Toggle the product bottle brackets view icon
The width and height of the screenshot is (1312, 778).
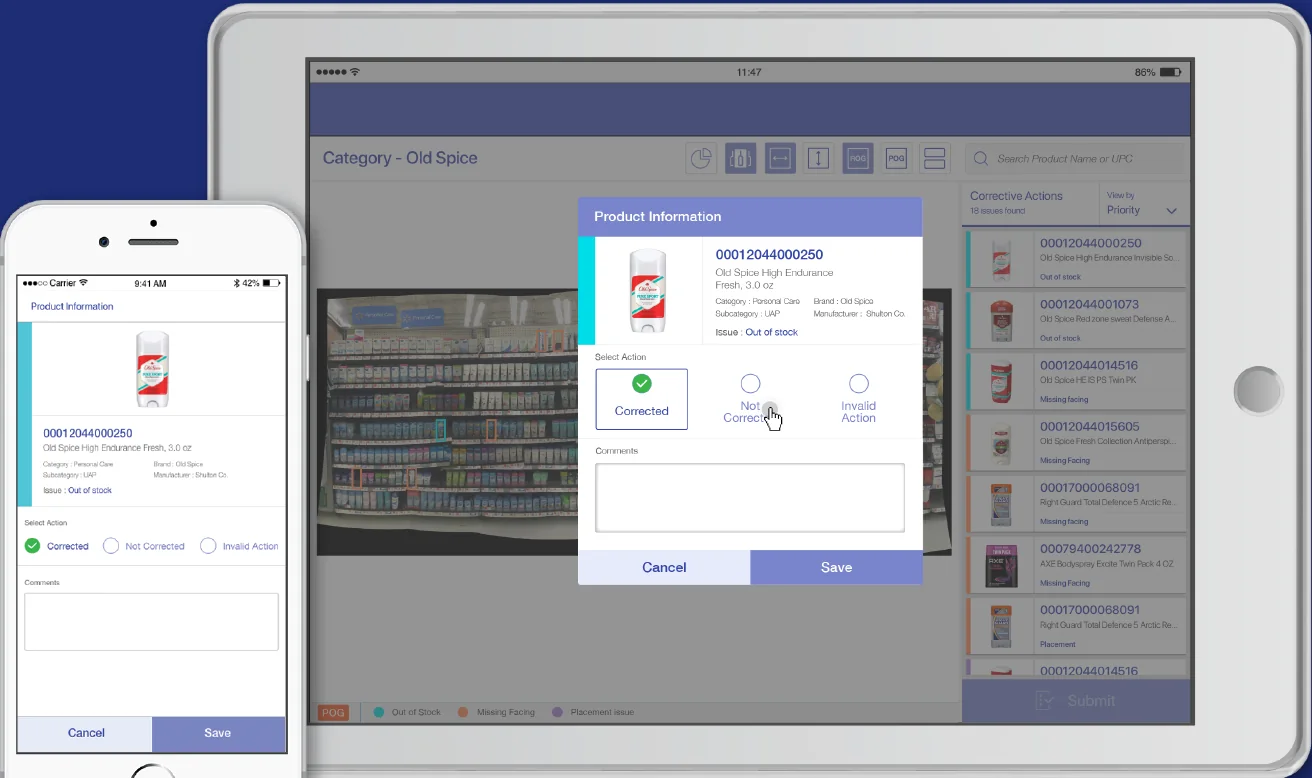pyautogui.click(x=740, y=158)
